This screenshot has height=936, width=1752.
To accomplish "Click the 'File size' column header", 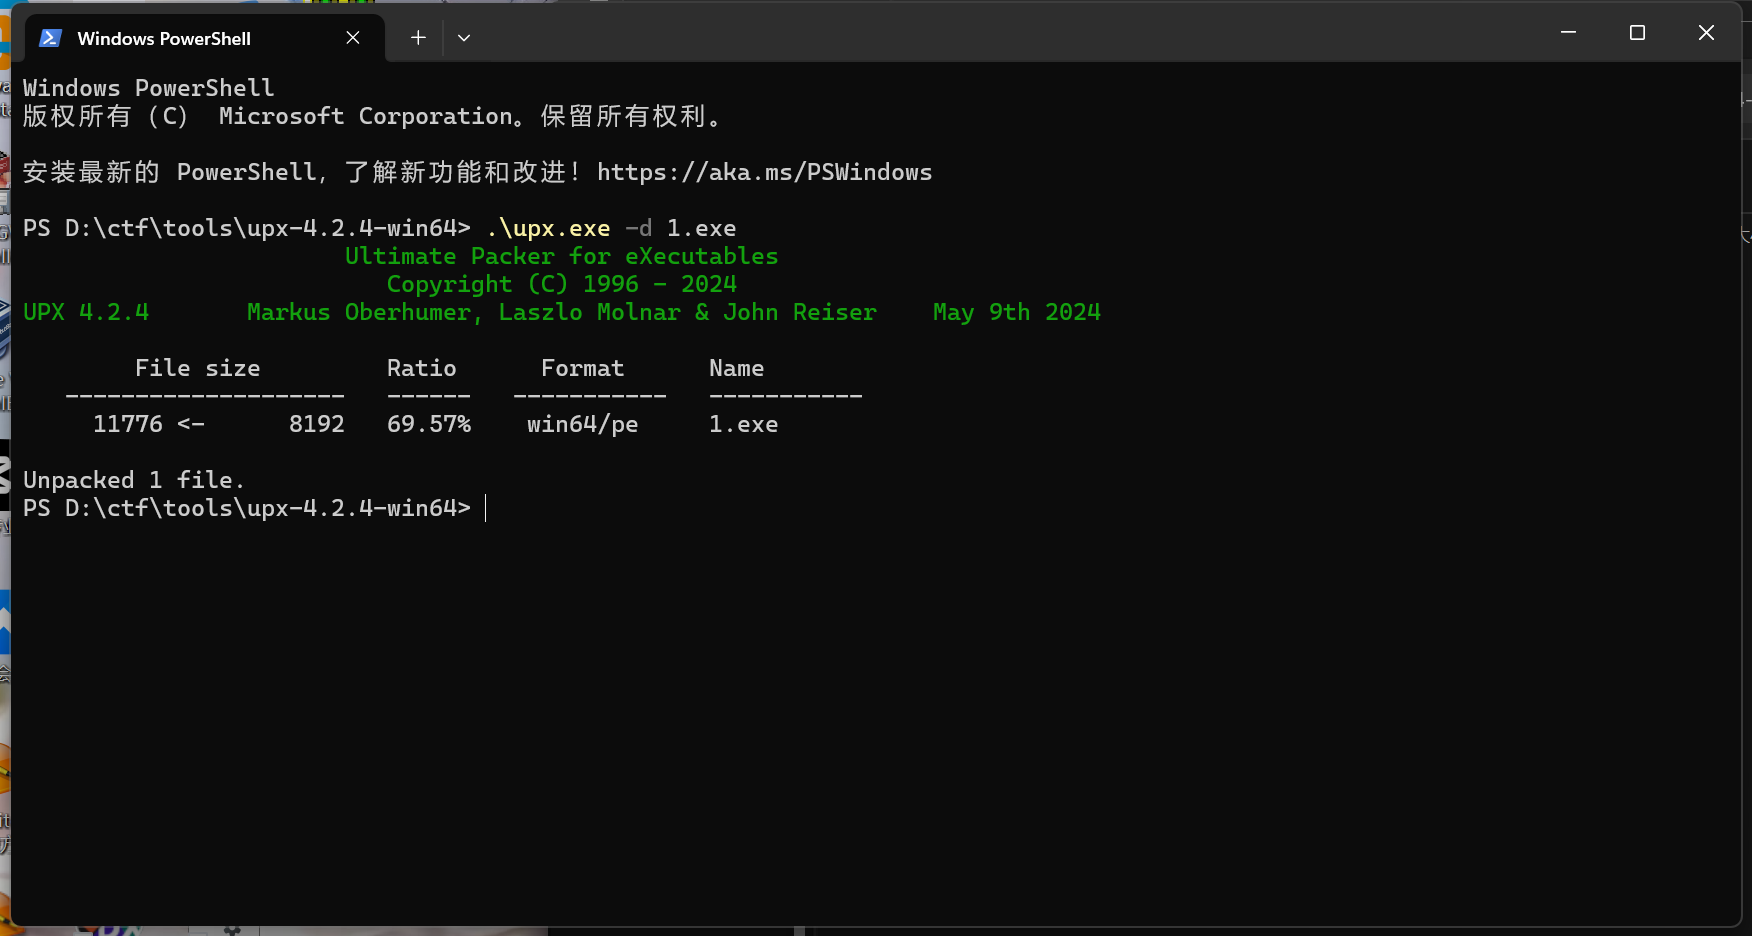I will click(x=198, y=368).
